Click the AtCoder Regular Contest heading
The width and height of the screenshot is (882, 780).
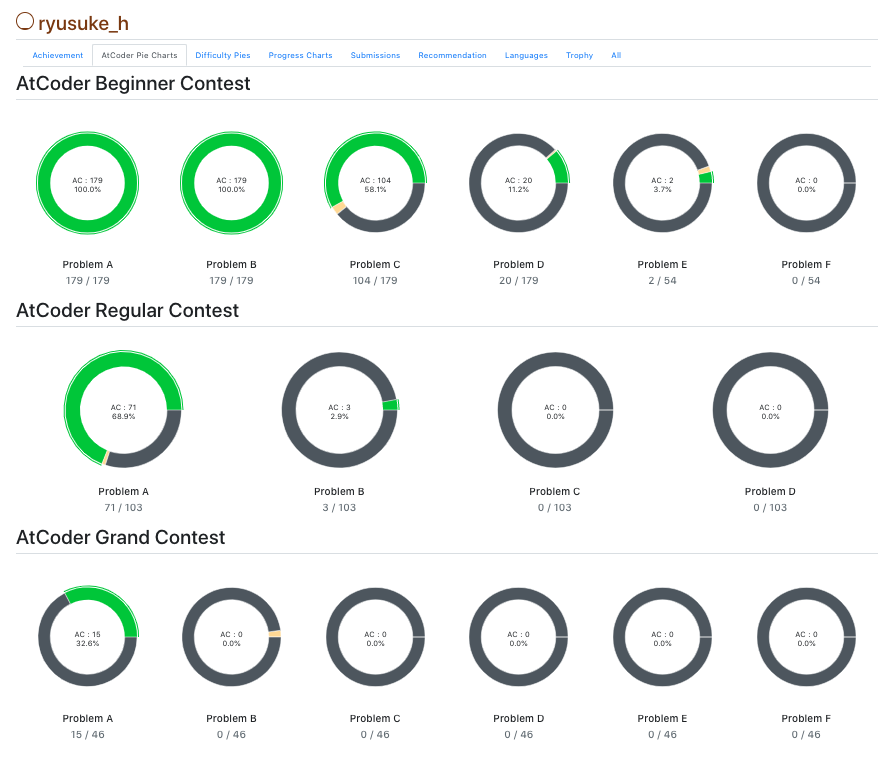(128, 310)
